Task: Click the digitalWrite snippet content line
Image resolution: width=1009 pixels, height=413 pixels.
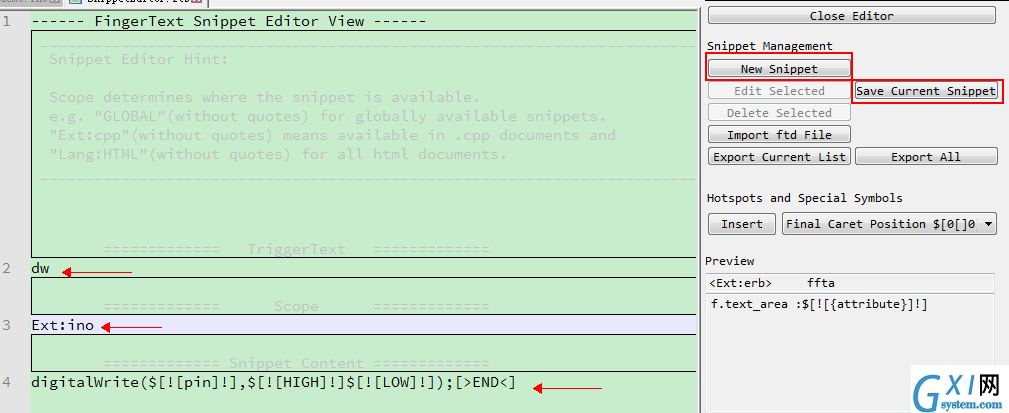Action: 363,382
